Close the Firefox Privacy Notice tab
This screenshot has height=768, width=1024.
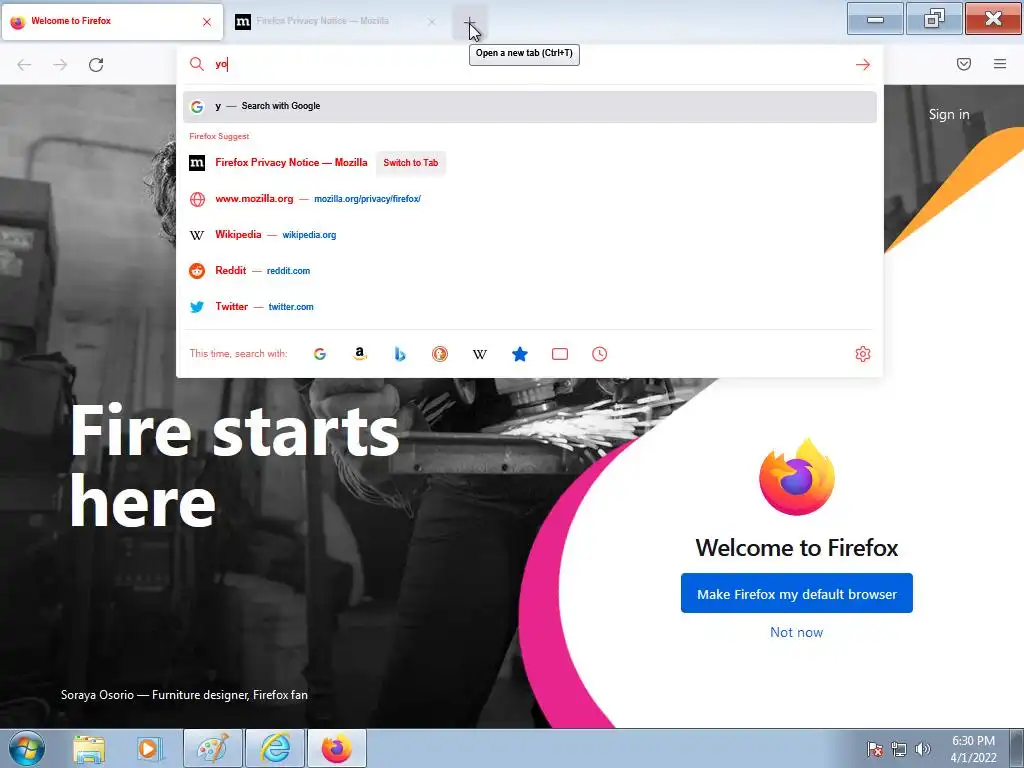432,22
